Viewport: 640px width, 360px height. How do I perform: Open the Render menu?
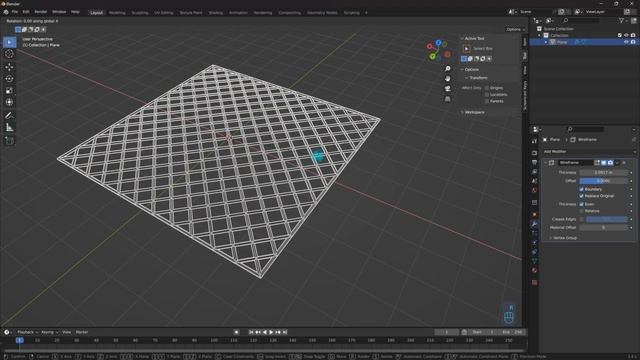click(x=40, y=12)
